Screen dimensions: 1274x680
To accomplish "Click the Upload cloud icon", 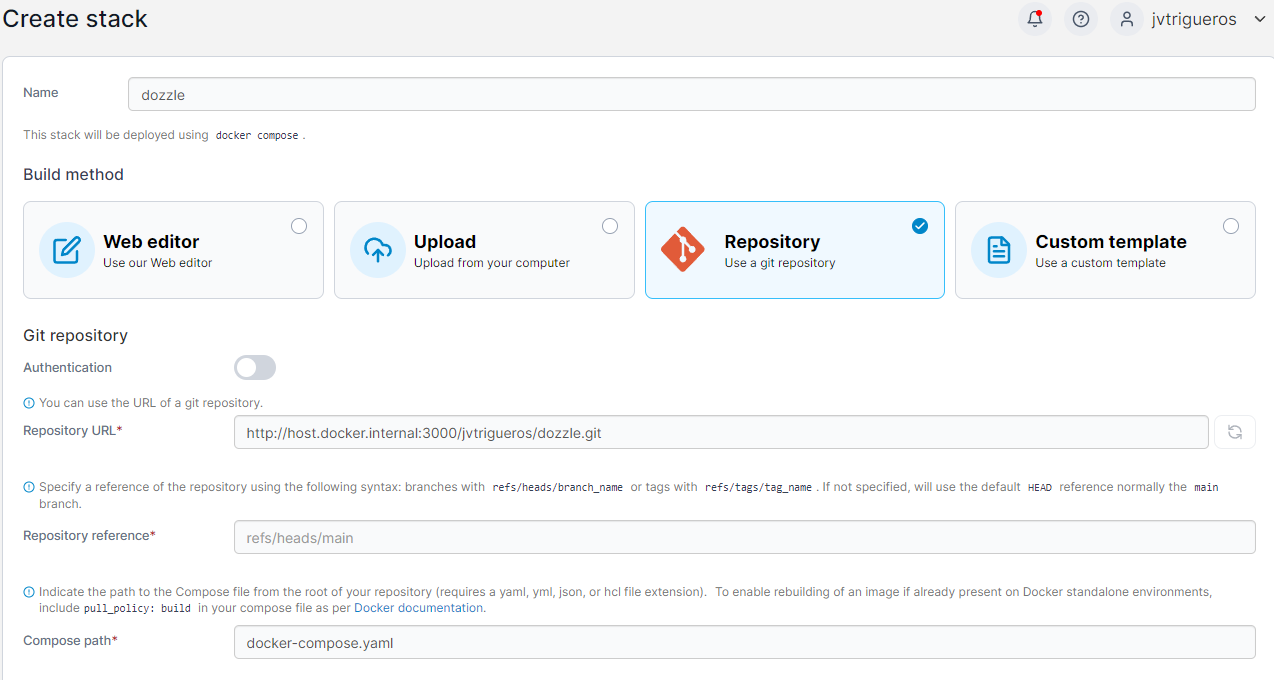I will [x=377, y=250].
